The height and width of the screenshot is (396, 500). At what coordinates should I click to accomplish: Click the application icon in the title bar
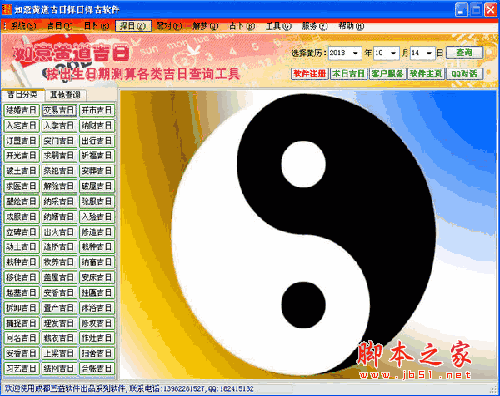click(x=7, y=9)
